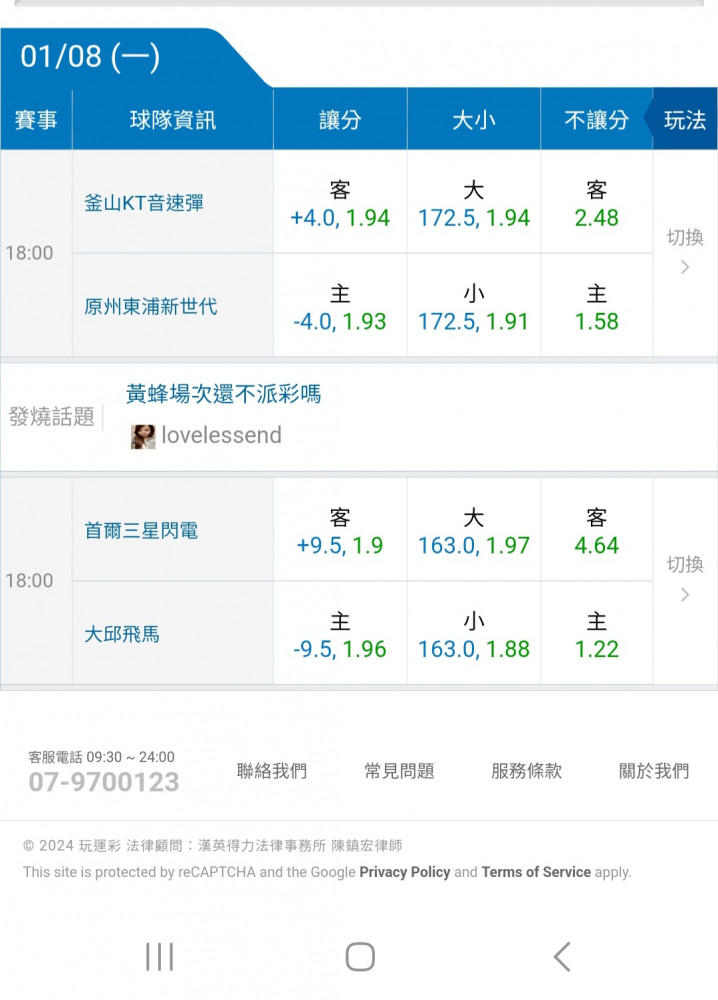Image resolution: width=718 pixels, height=1000 pixels.
Task: Tap lovelessend's avatar thumbnail
Action: point(143,437)
